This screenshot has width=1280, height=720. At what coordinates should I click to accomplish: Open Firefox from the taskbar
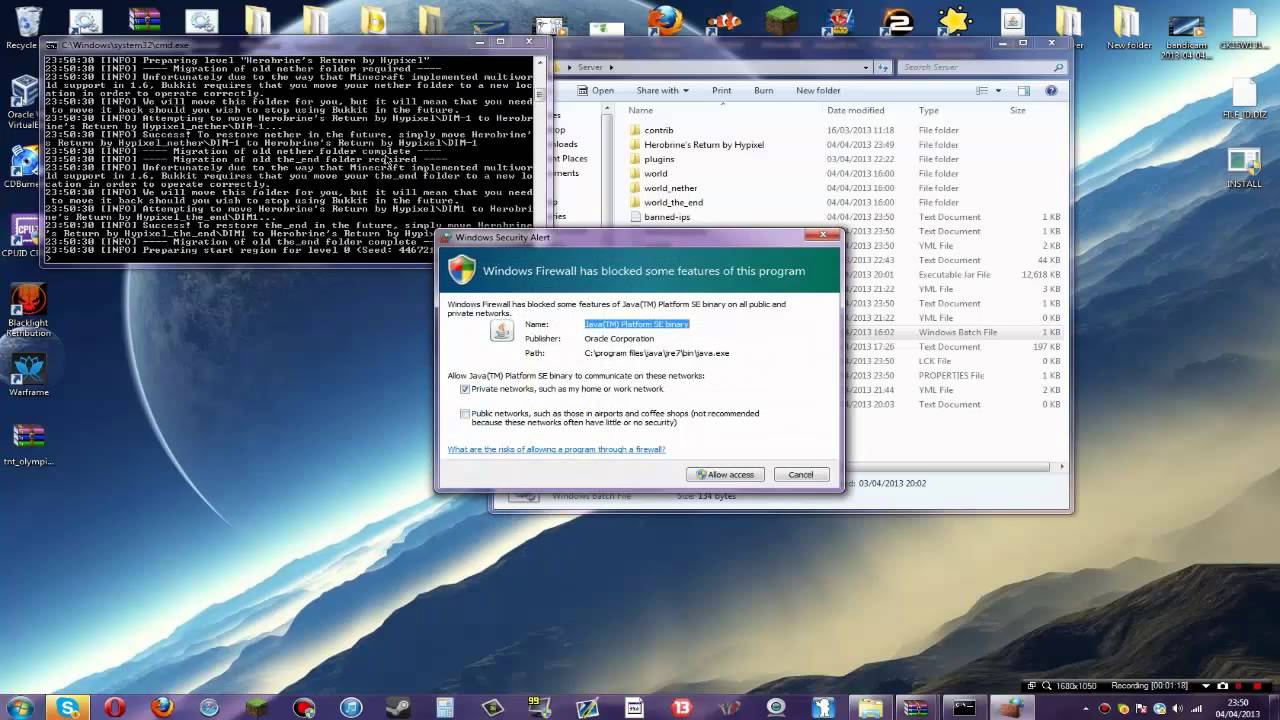(x=162, y=707)
